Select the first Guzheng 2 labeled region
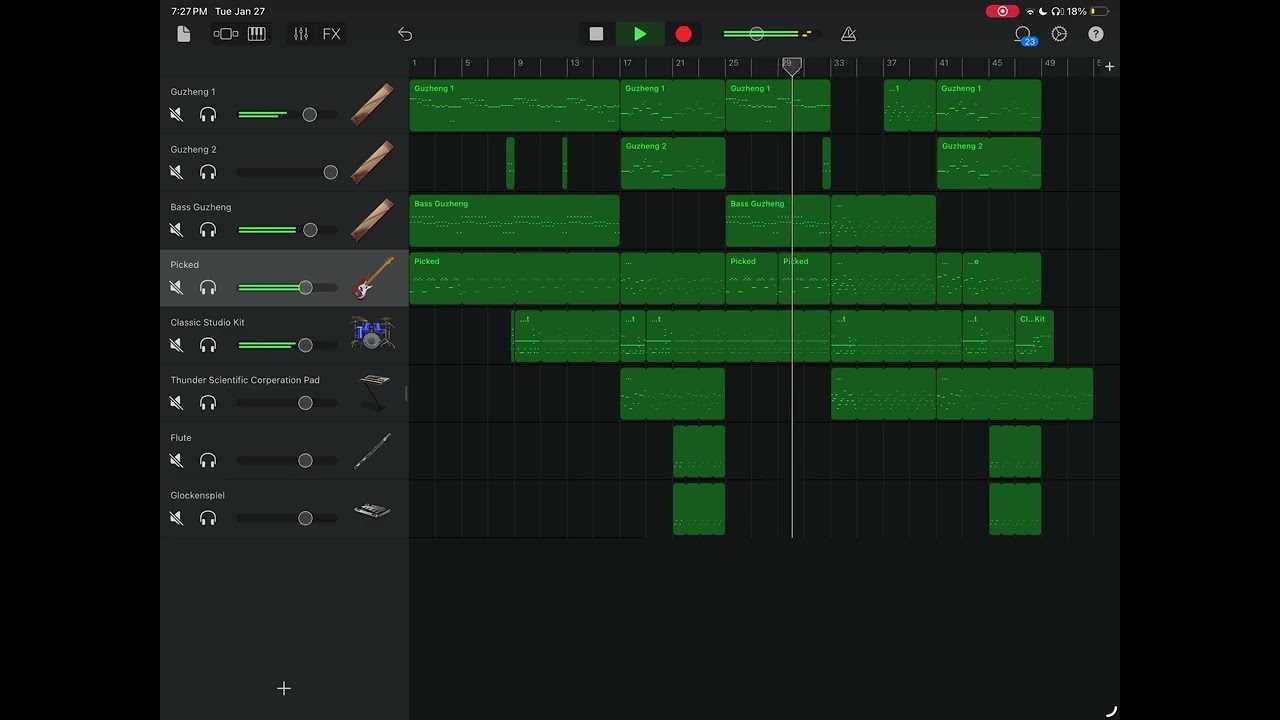The image size is (1280, 720). tap(673, 163)
